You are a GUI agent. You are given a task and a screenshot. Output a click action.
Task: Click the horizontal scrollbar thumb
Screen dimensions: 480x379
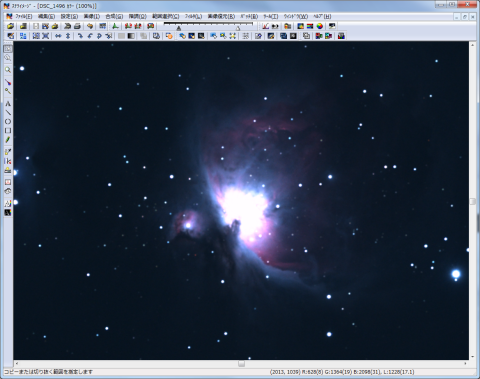coord(241,364)
